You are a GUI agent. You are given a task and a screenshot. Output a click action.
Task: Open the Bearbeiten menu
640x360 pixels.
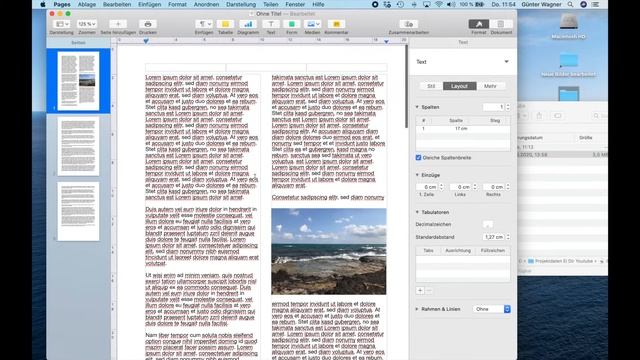click(x=117, y=4)
